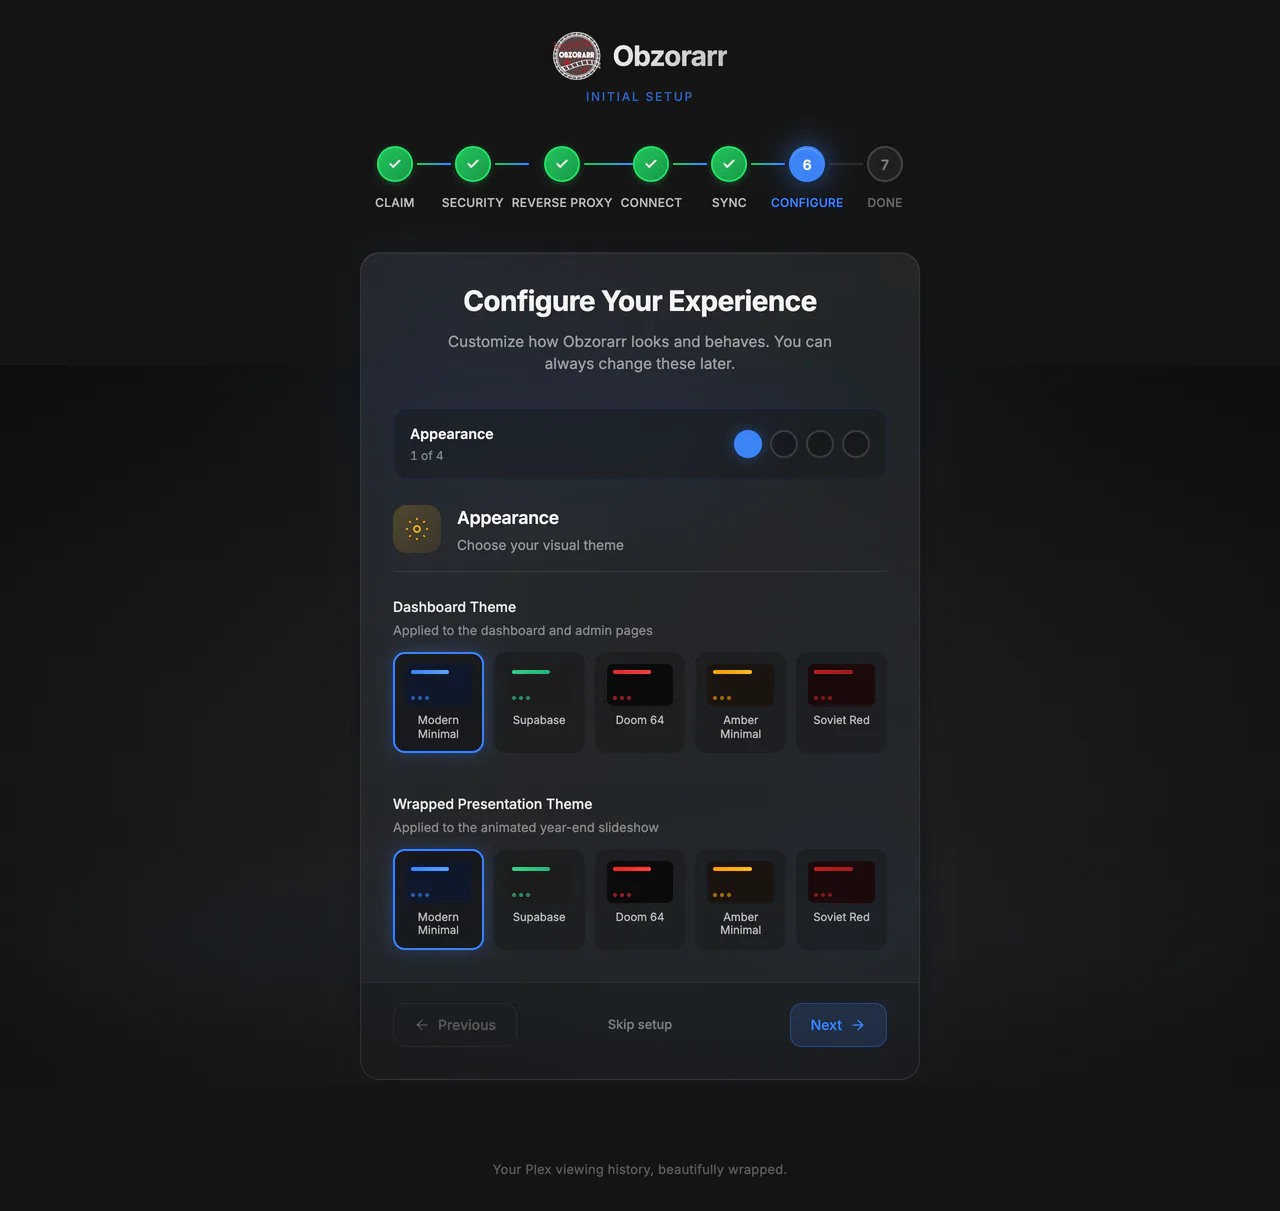
Task: Click the sun icon beside Appearance heading
Action: tap(417, 529)
